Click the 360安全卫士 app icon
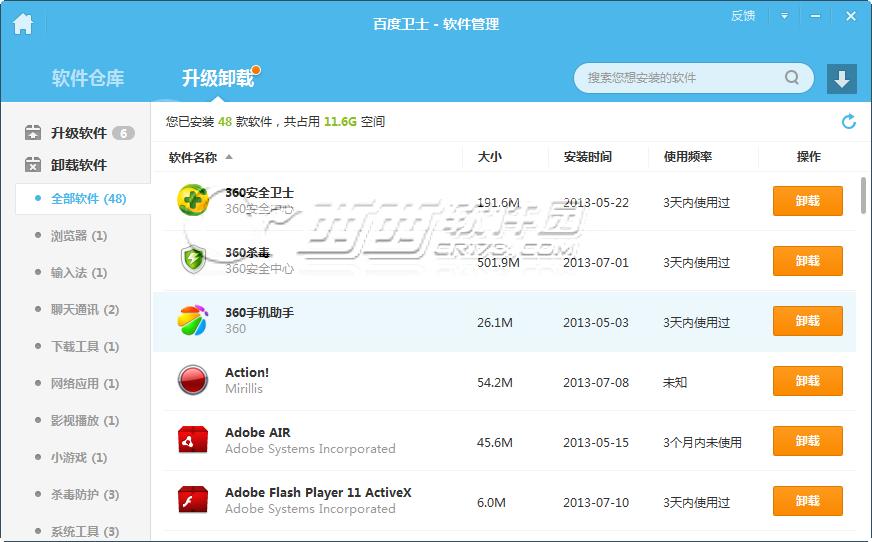The image size is (872, 542). [x=192, y=200]
